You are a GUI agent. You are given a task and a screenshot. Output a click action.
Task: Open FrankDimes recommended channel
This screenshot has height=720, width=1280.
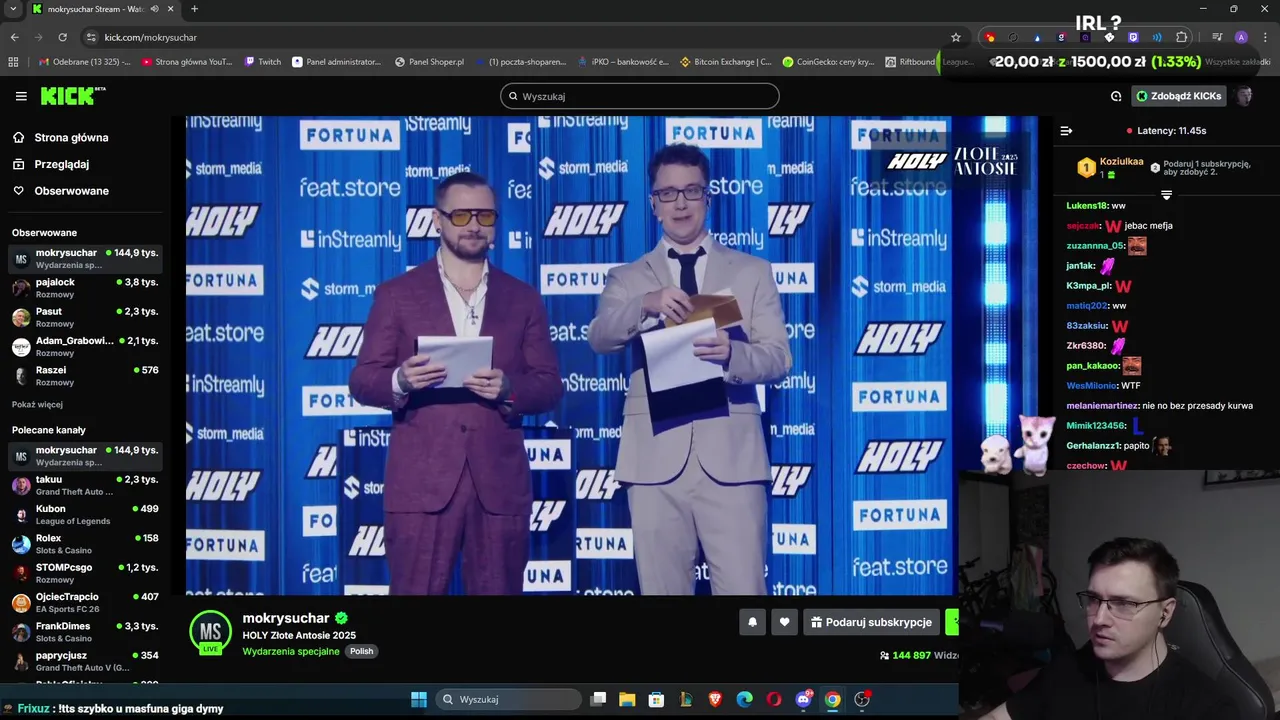(x=85, y=632)
